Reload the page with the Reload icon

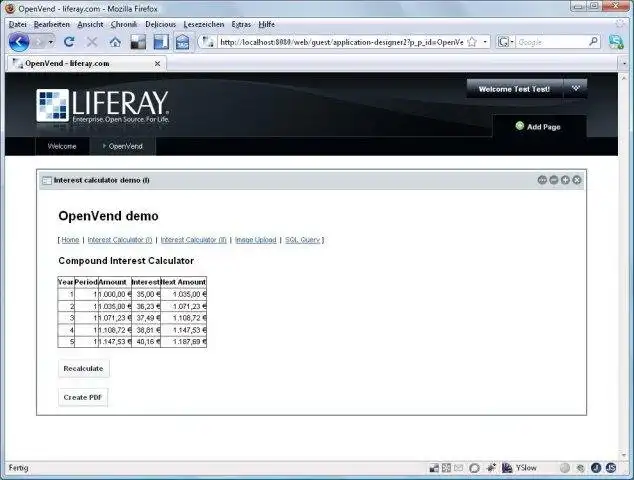click(69, 42)
